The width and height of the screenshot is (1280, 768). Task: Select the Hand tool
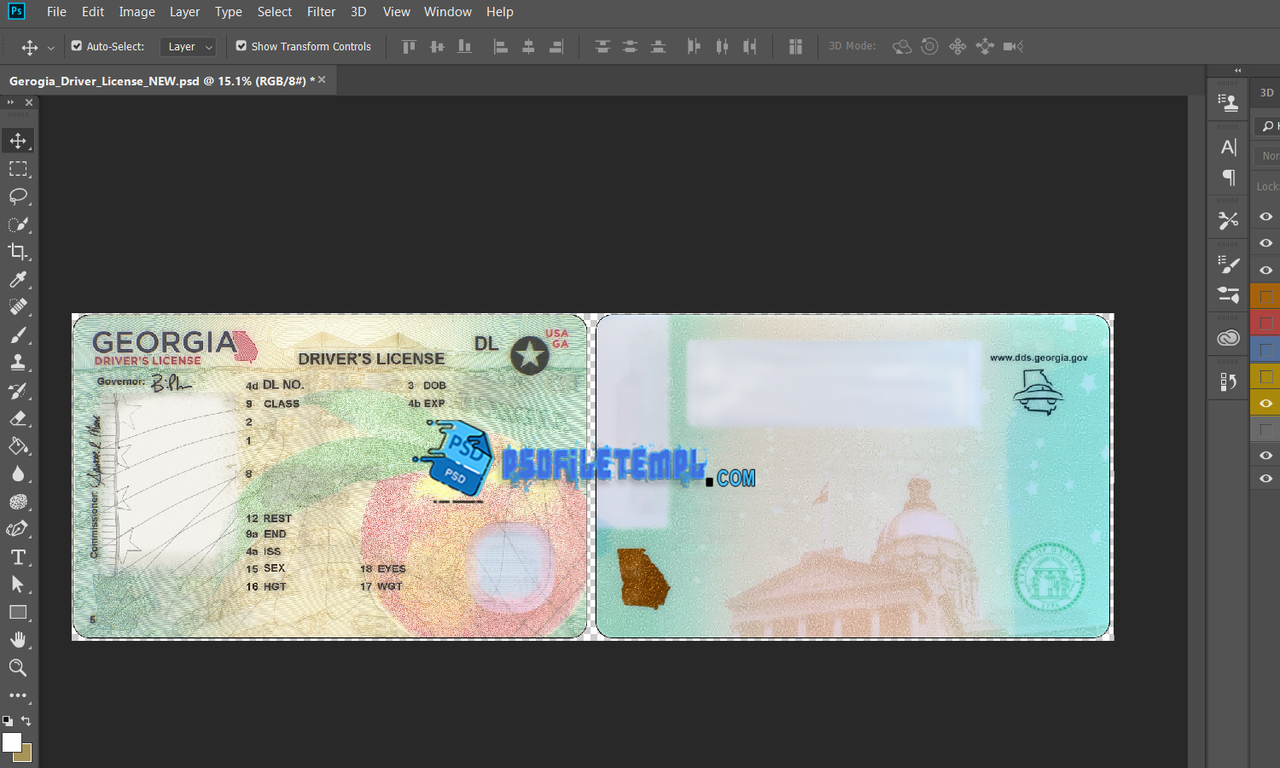coord(18,640)
